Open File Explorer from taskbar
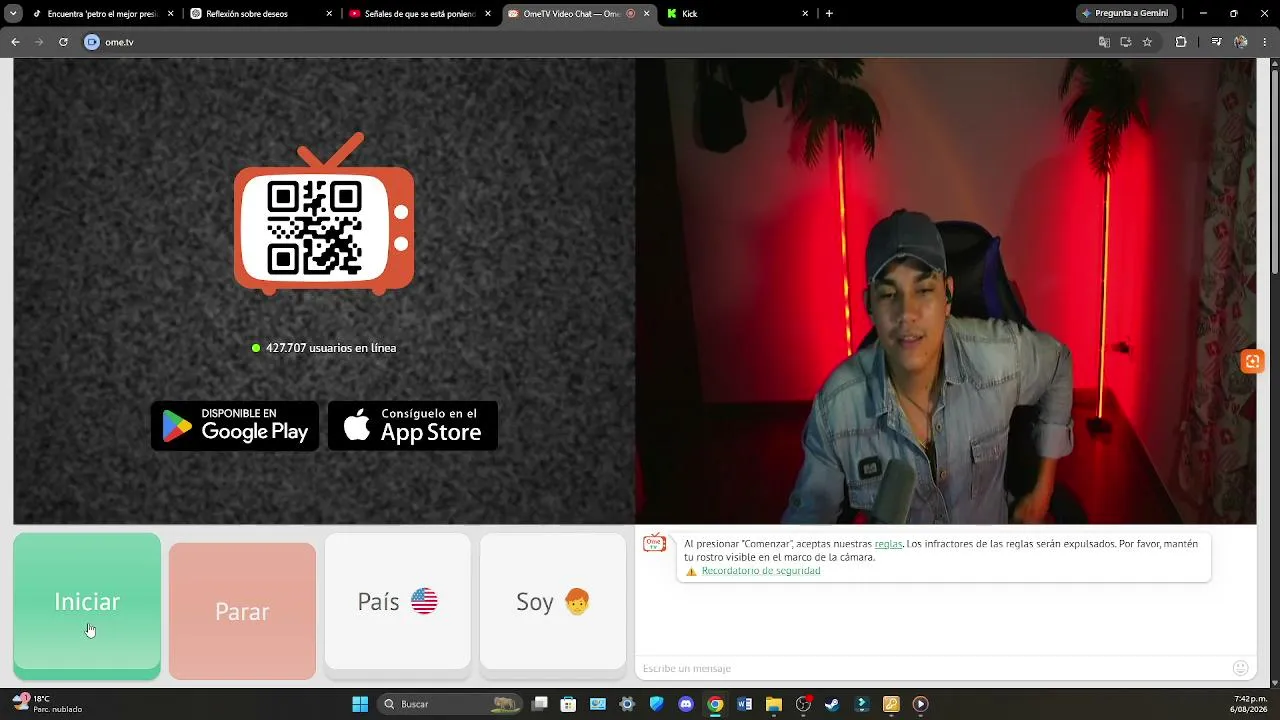The height and width of the screenshot is (720, 1280). click(x=773, y=704)
